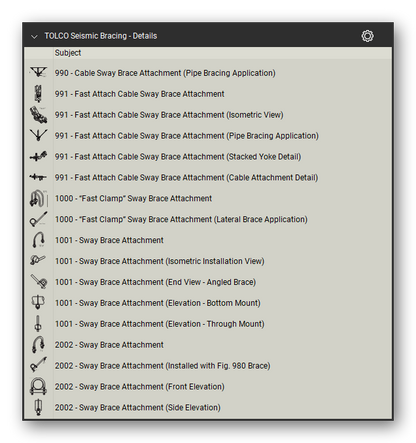Select 1001 (Elevation - Through Mount) text
This screenshot has width=416, height=443.
160,324
